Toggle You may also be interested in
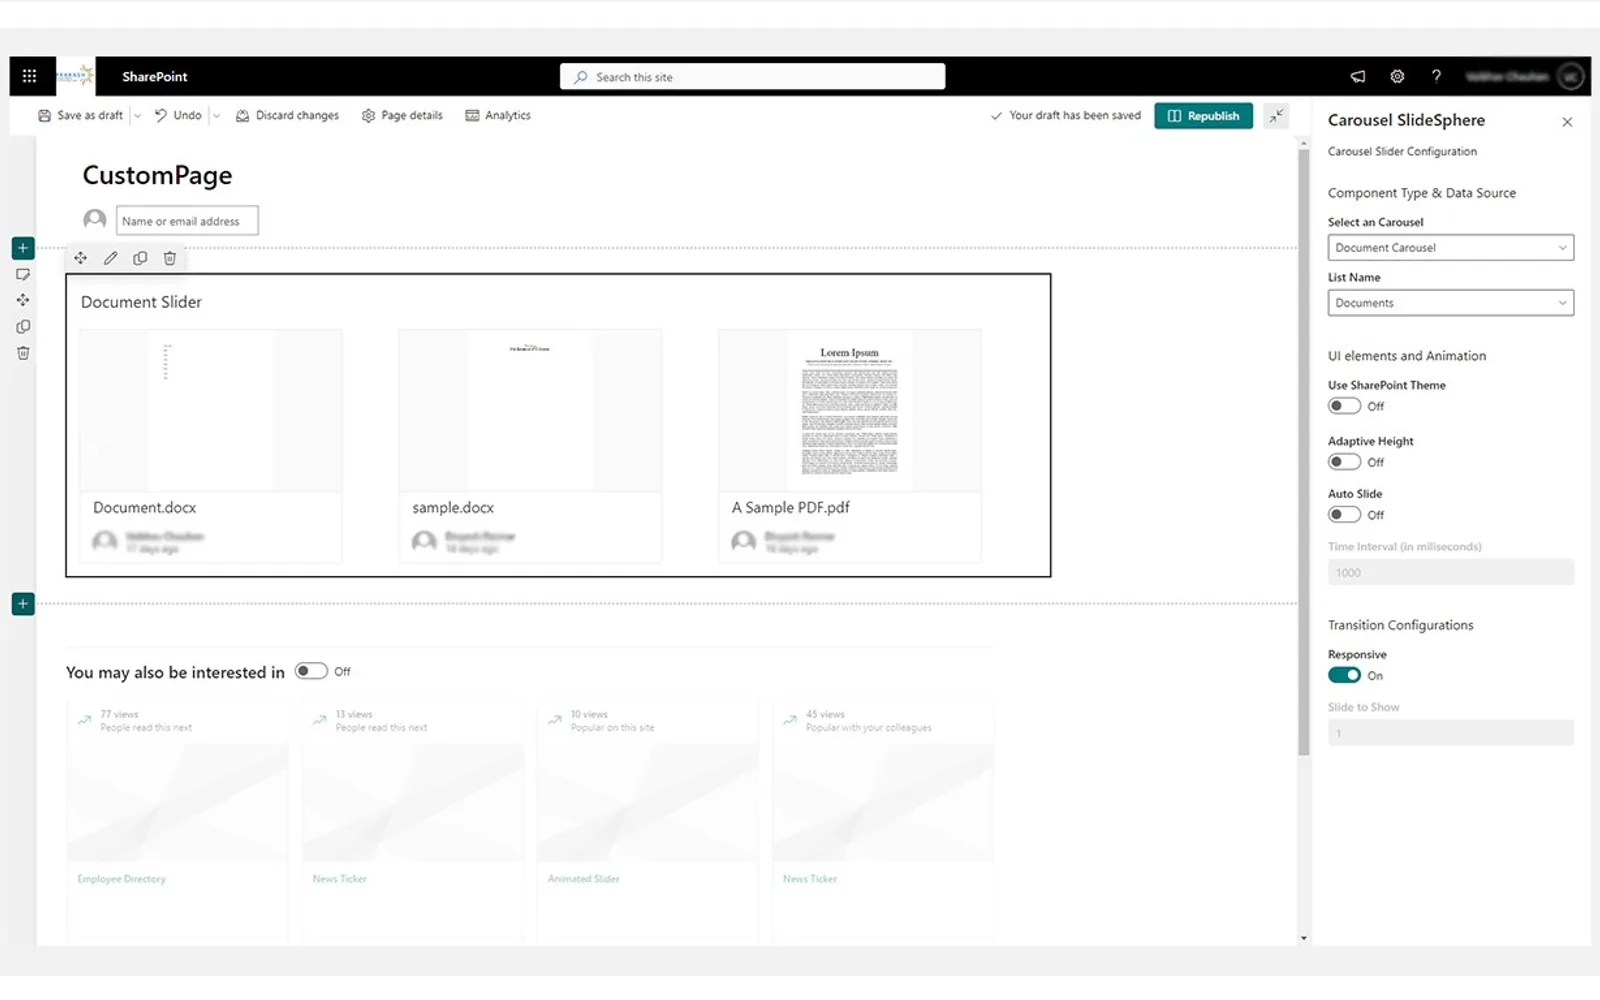The image size is (1600, 1000). 311,671
